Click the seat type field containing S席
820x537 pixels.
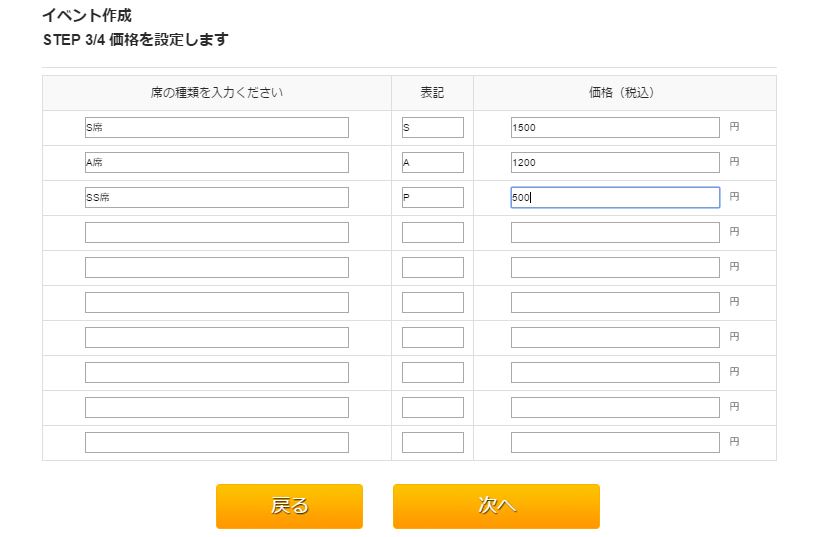(216, 128)
